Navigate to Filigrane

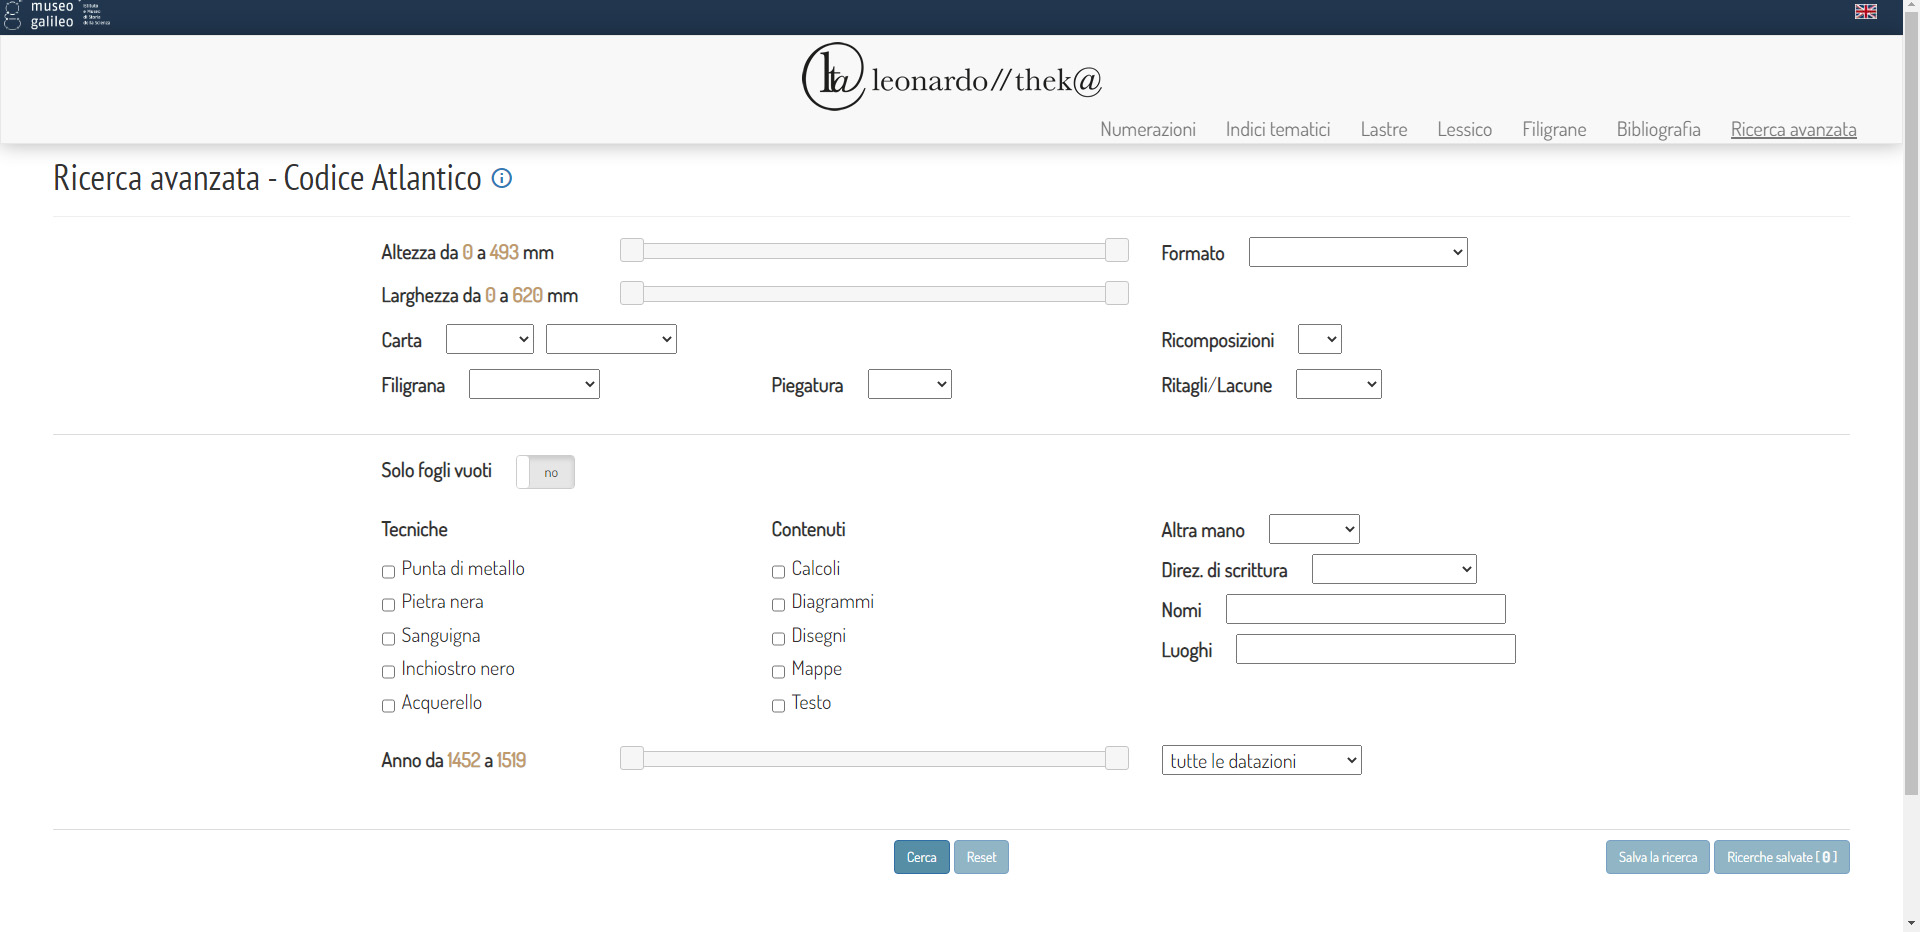pos(1553,129)
